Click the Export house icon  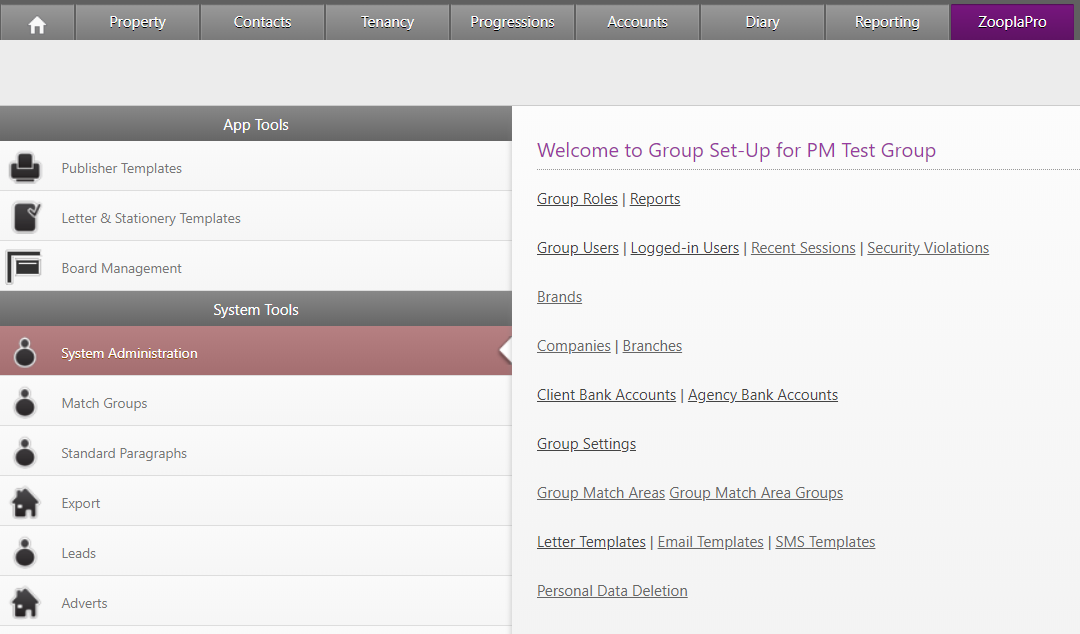25,502
